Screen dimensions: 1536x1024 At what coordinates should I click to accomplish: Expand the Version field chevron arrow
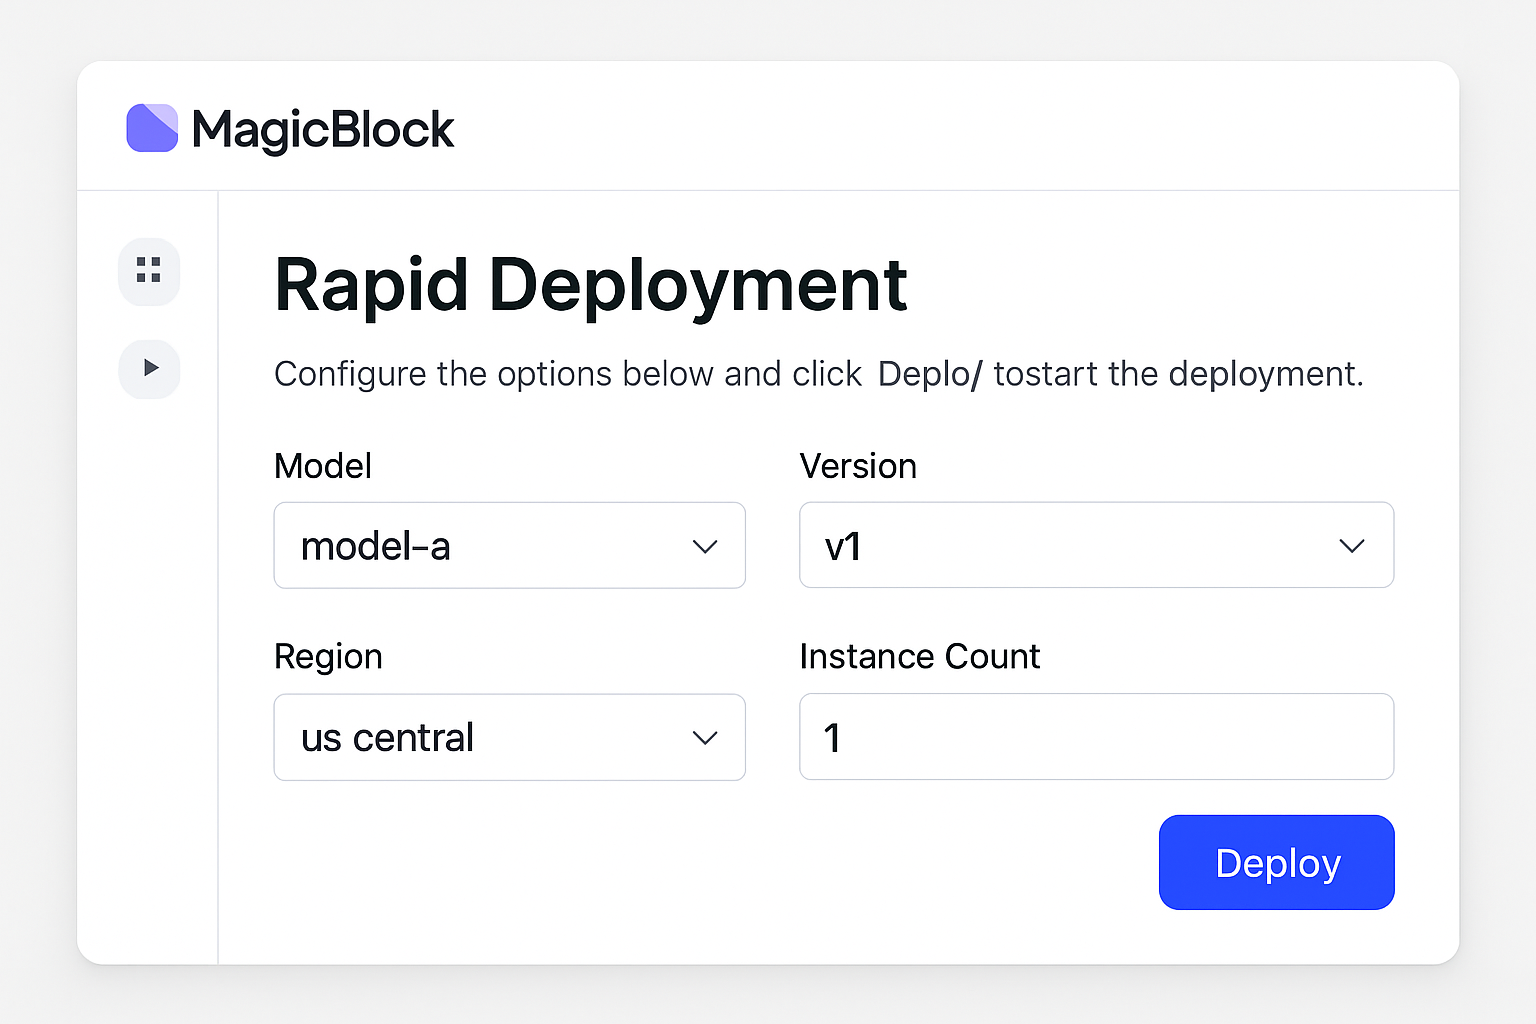pos(1352,546)
